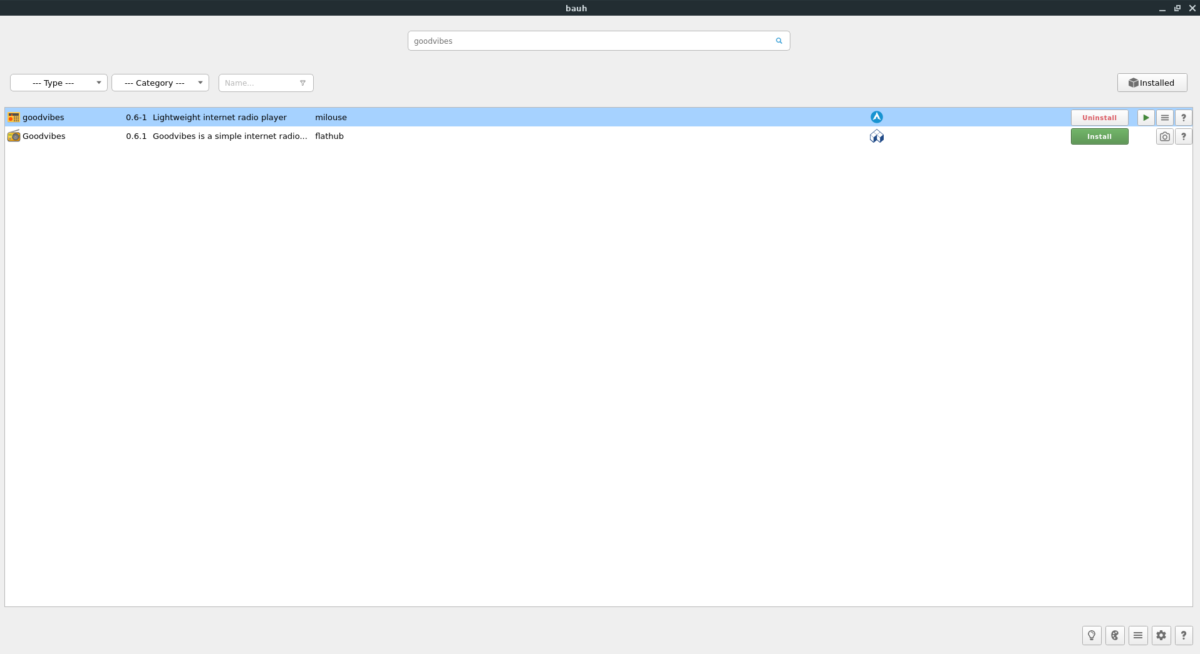This screenshot has width=1200, height=654.
Task: Open themes with the palette icon
Action: click(1115, 635)
